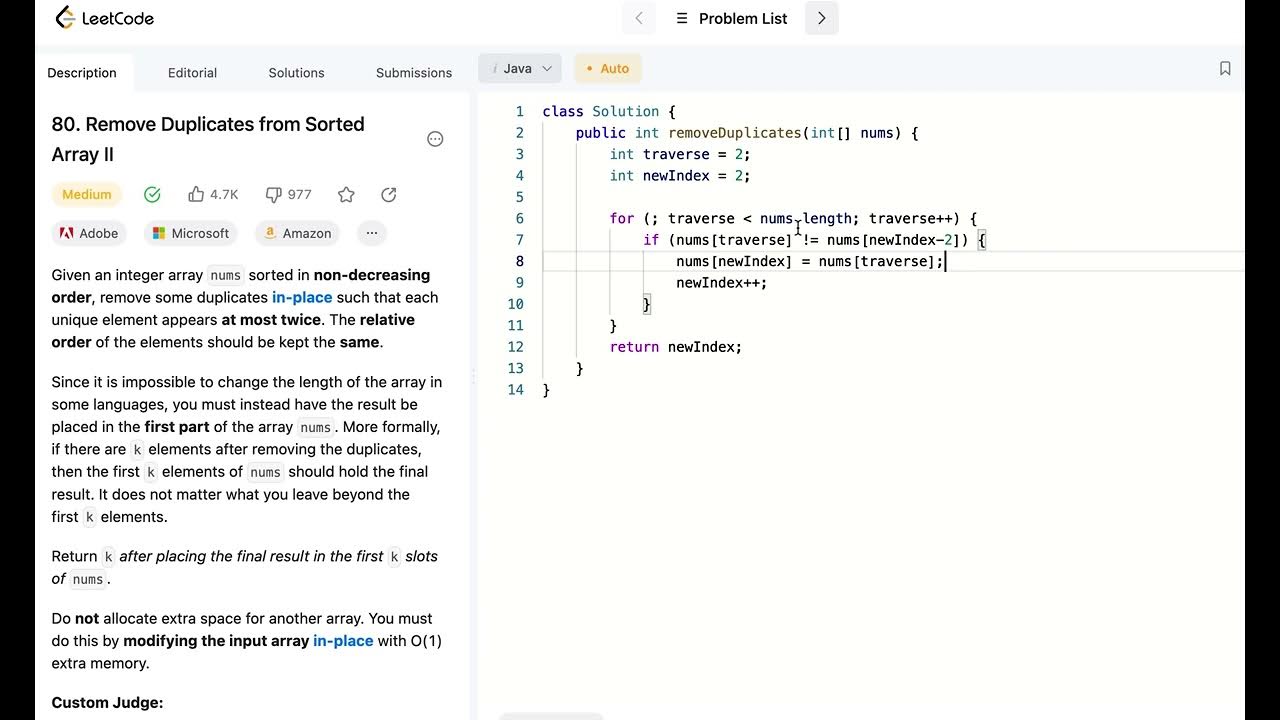This screenshot has width=1280, height=720.
Task: Open the Problem List
Action: [x=732, y=18]
